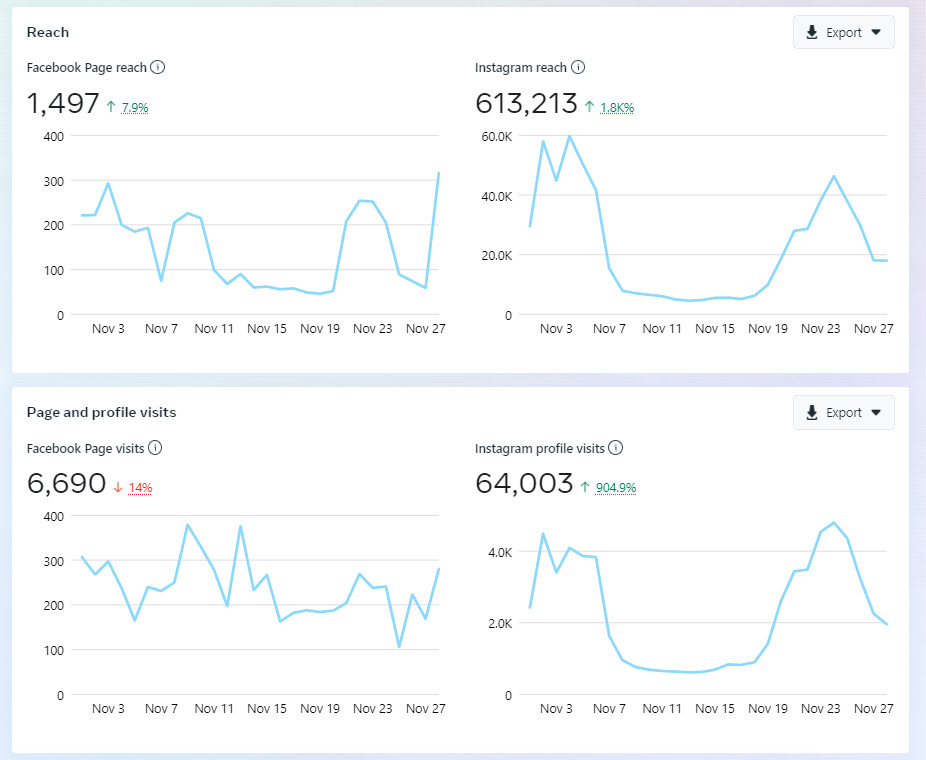Click the 7.9% Facebook reach change
This screenshot has width=926, height=760.
[135, 107]
